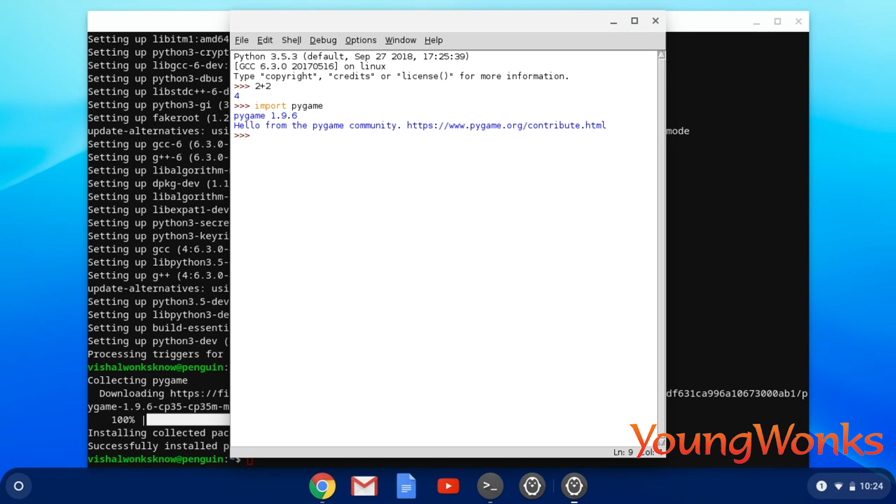Open the File menu in IDLE
Viewport: 896px width, 504px height.
(242, 40)
